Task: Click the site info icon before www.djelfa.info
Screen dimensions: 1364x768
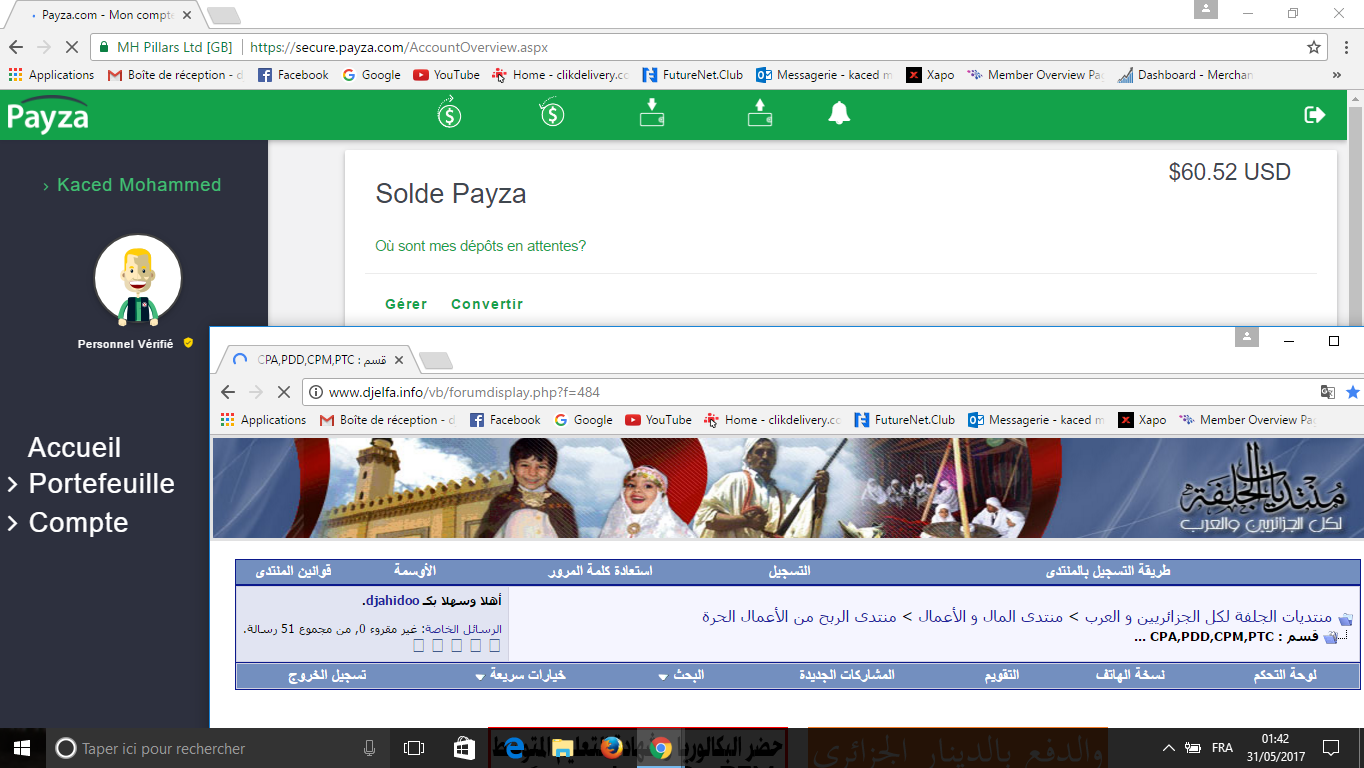Action: (315, 392)
